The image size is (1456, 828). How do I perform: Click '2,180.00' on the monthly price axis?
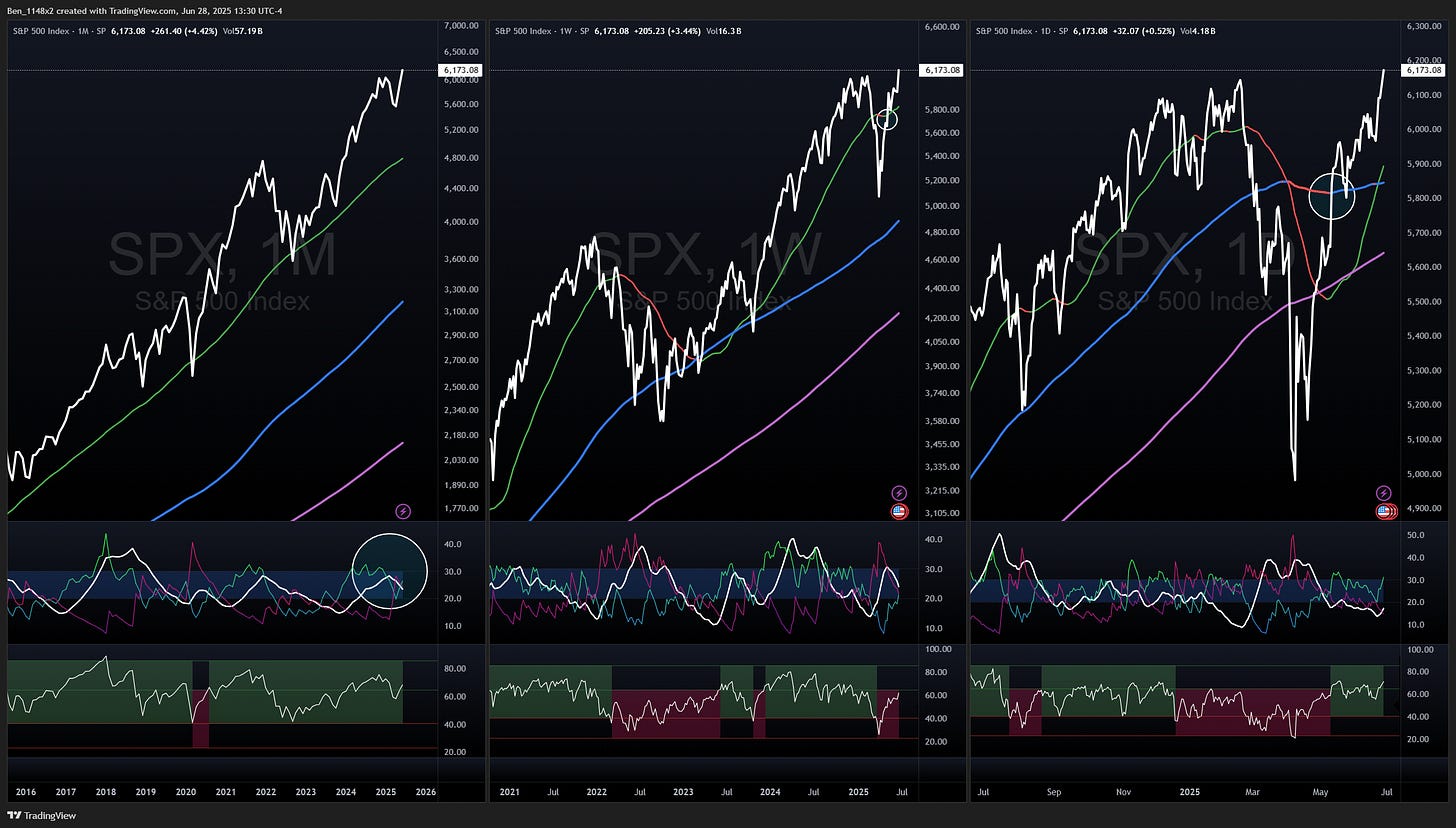(461, 435)
